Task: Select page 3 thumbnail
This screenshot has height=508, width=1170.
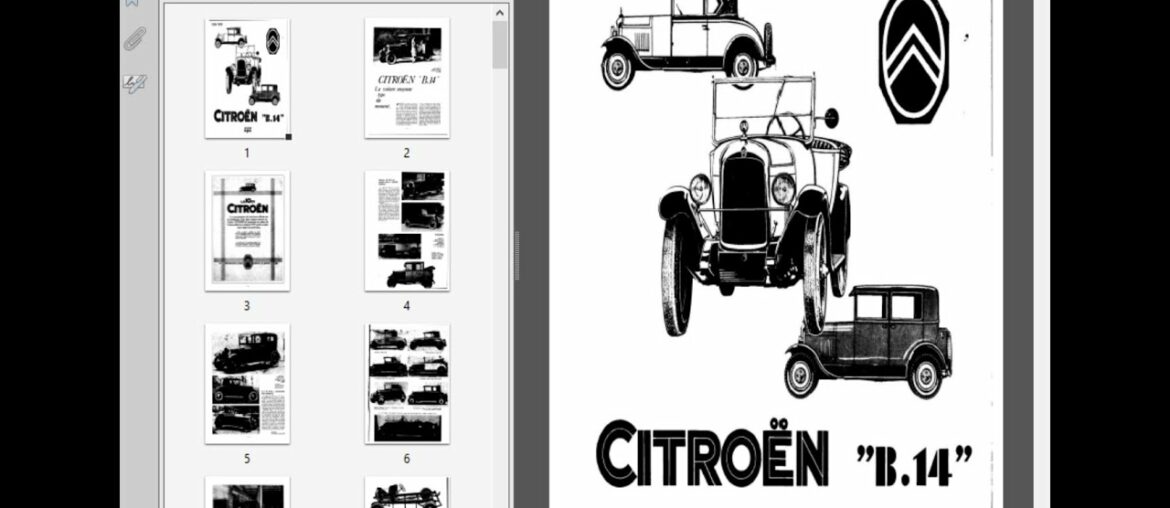Action: [247, 231]
